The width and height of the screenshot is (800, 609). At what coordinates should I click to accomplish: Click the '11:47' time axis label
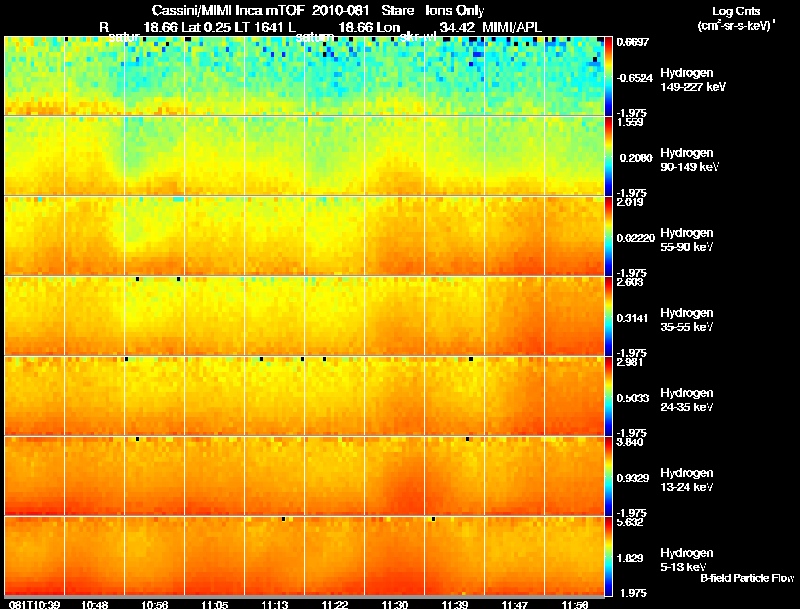(x=514, y=604)
